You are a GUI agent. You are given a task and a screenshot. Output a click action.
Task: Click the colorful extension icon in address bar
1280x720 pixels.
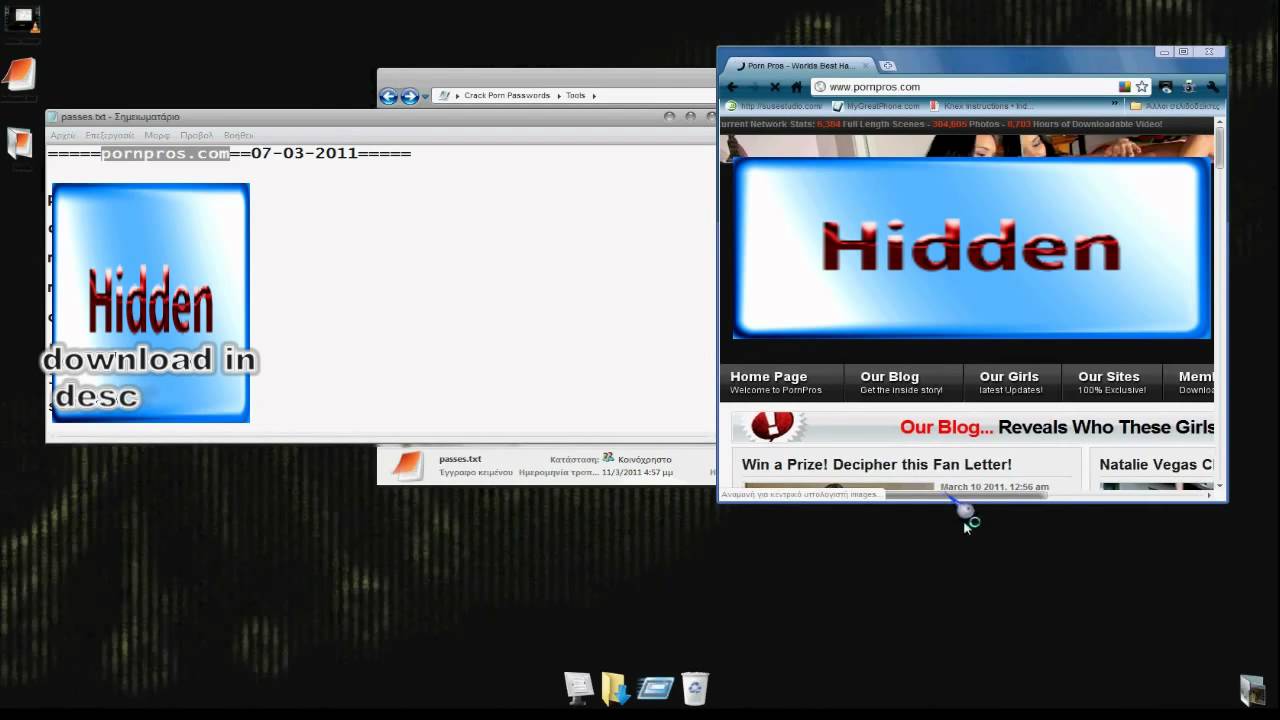pyautogui.click(x=1125, y=87)
